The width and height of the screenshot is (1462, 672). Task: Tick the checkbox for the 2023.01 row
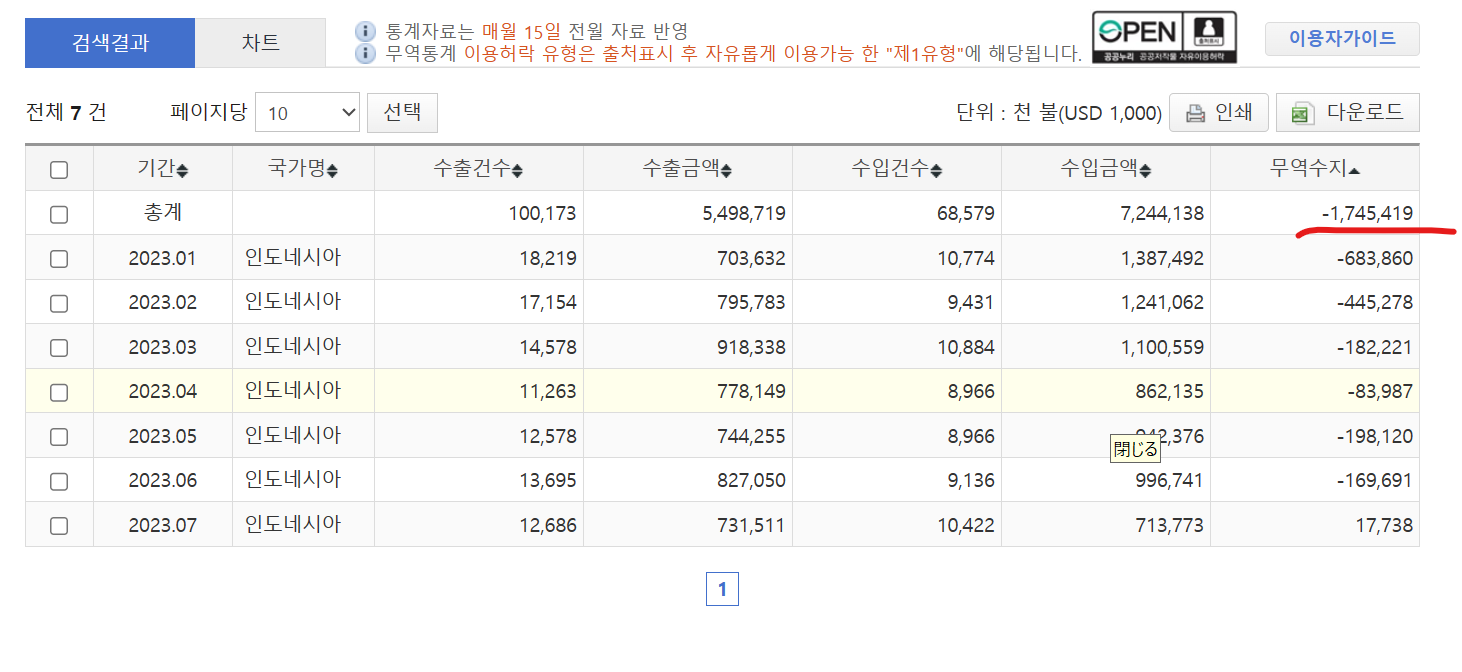pos(59,259)
